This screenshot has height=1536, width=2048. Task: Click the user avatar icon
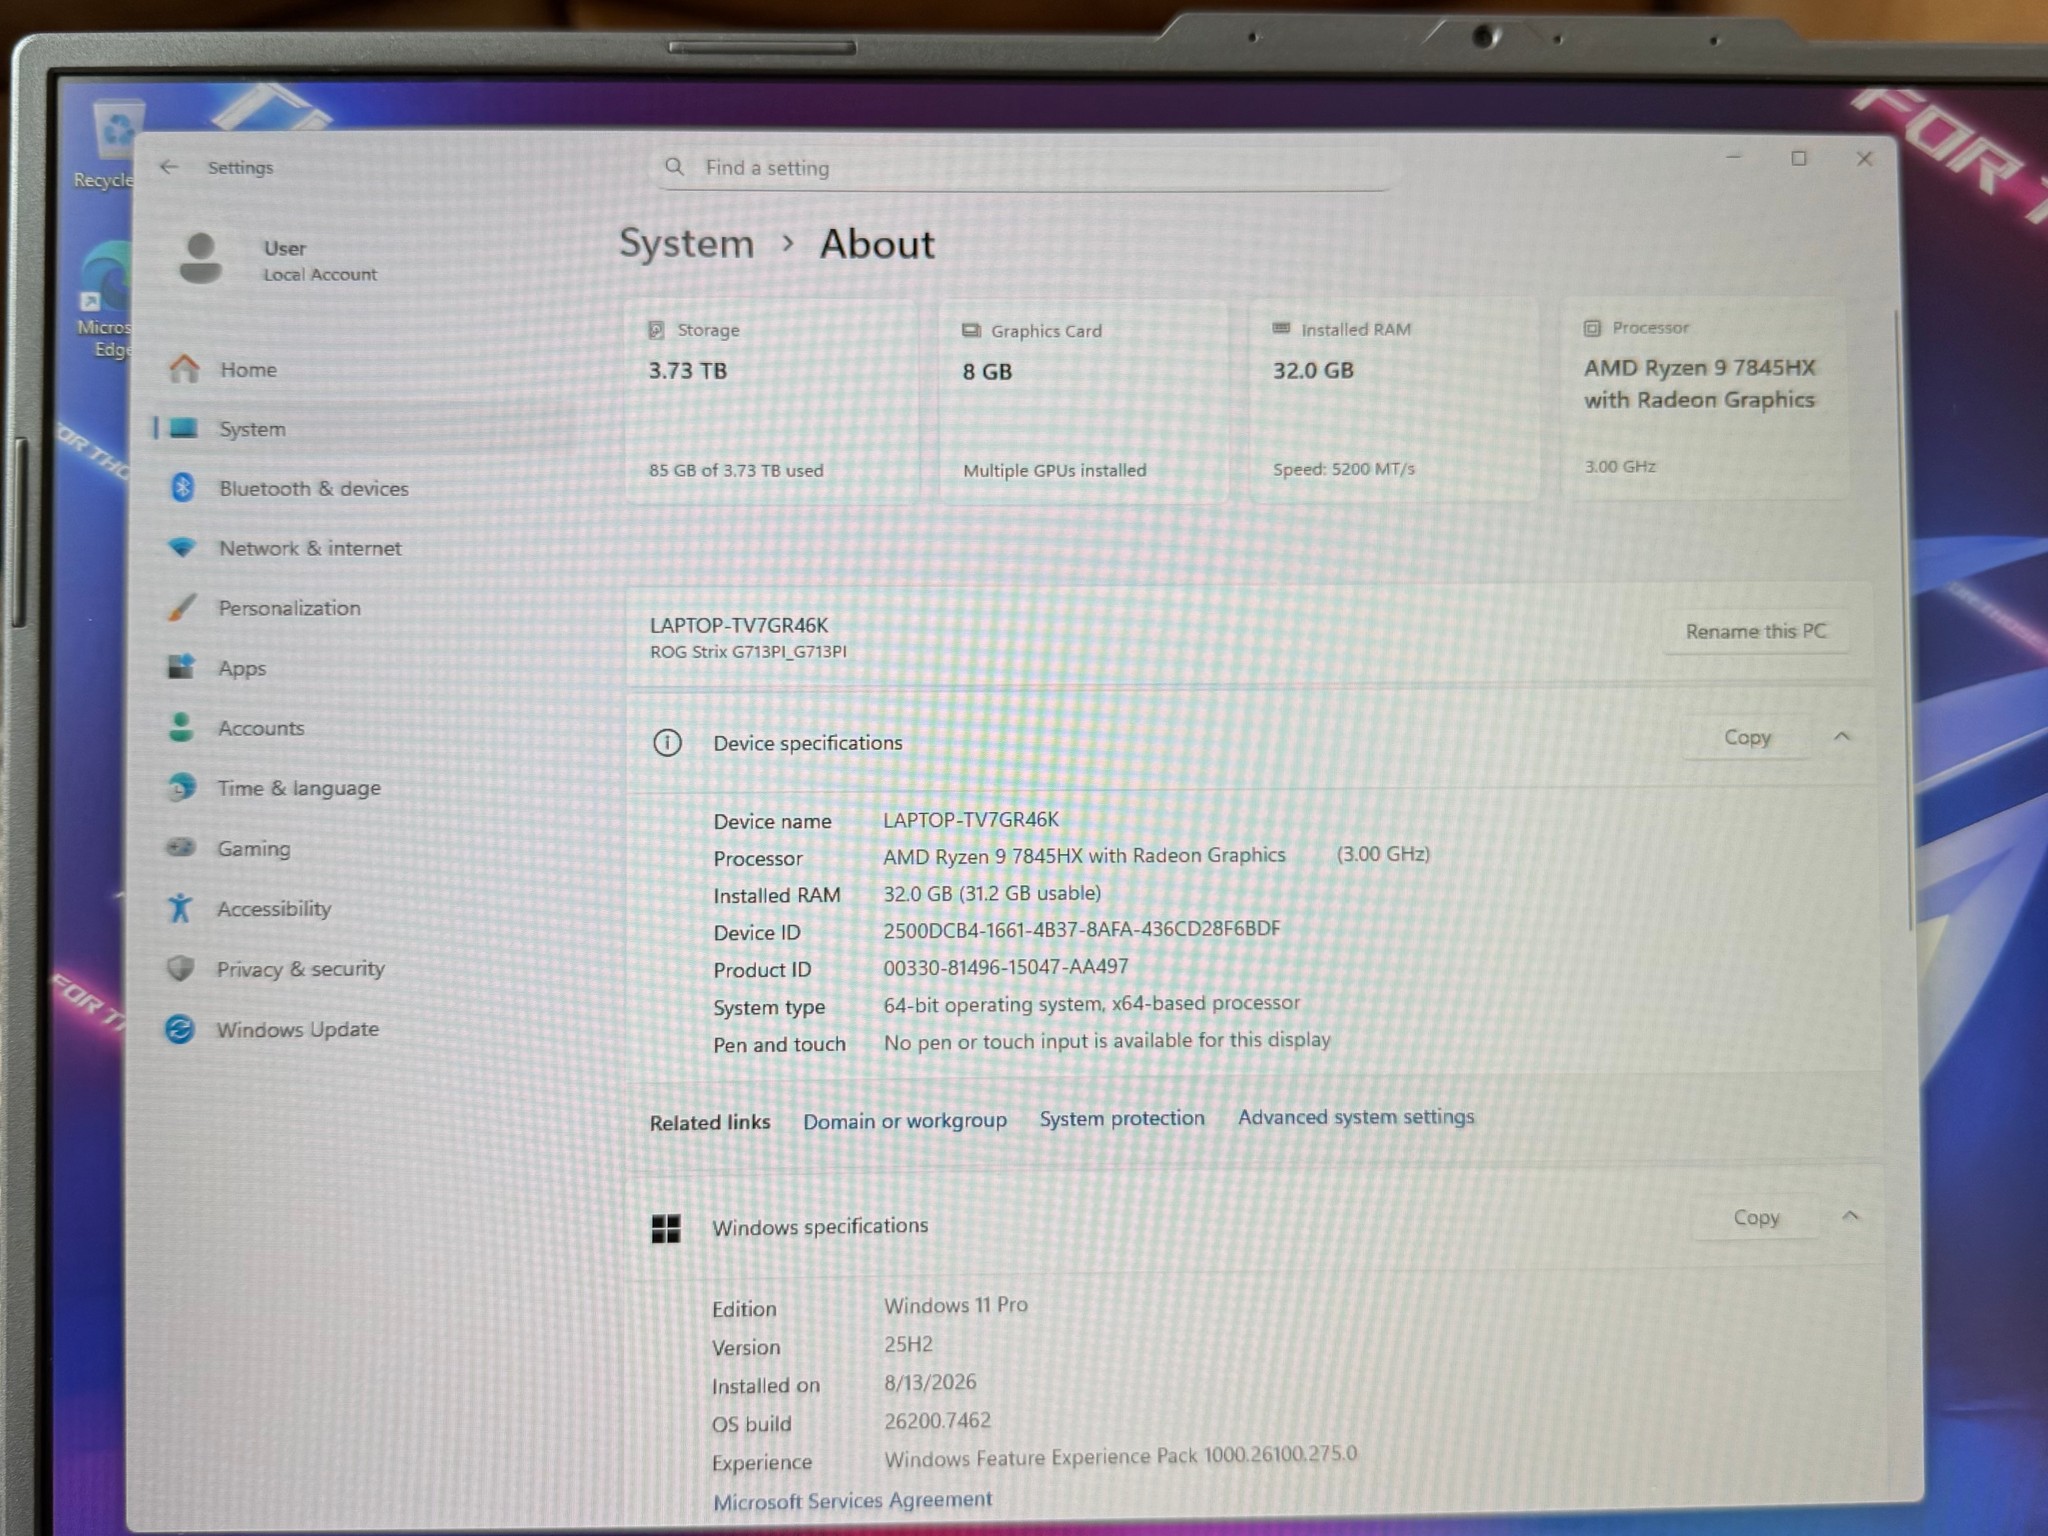[x=200, y=259]
